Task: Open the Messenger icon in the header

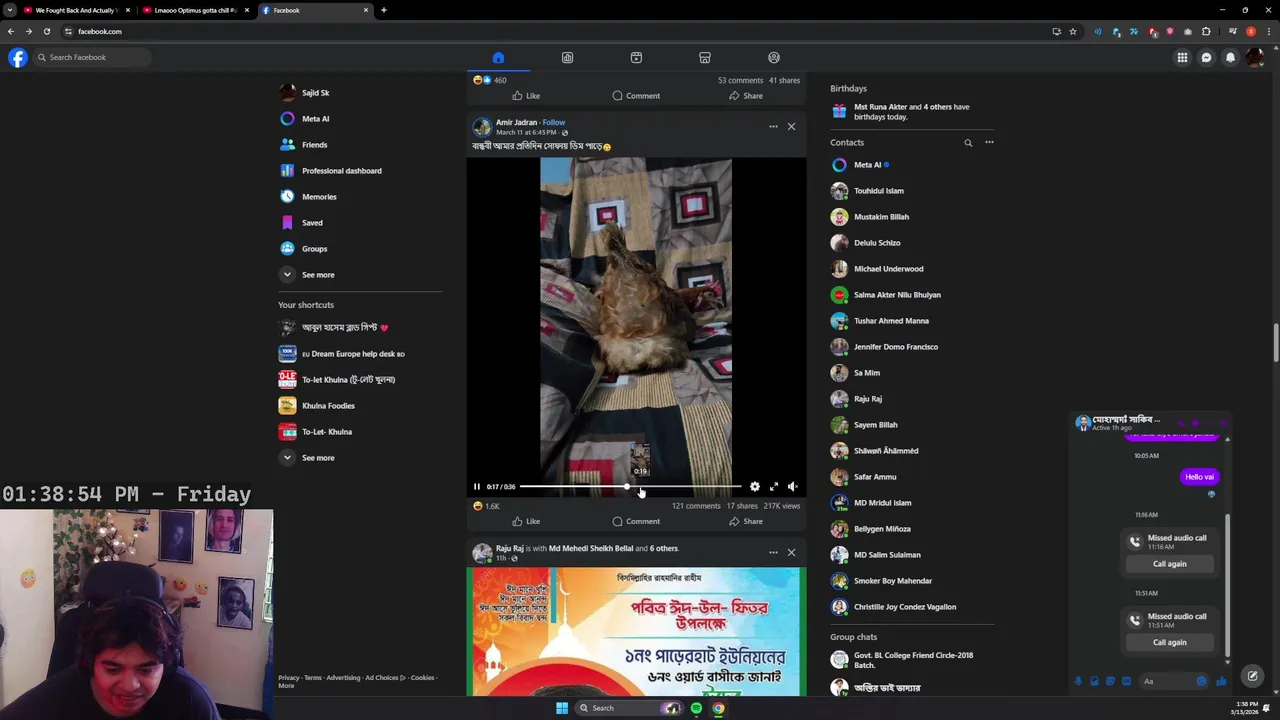Action: click(1206, 57)
